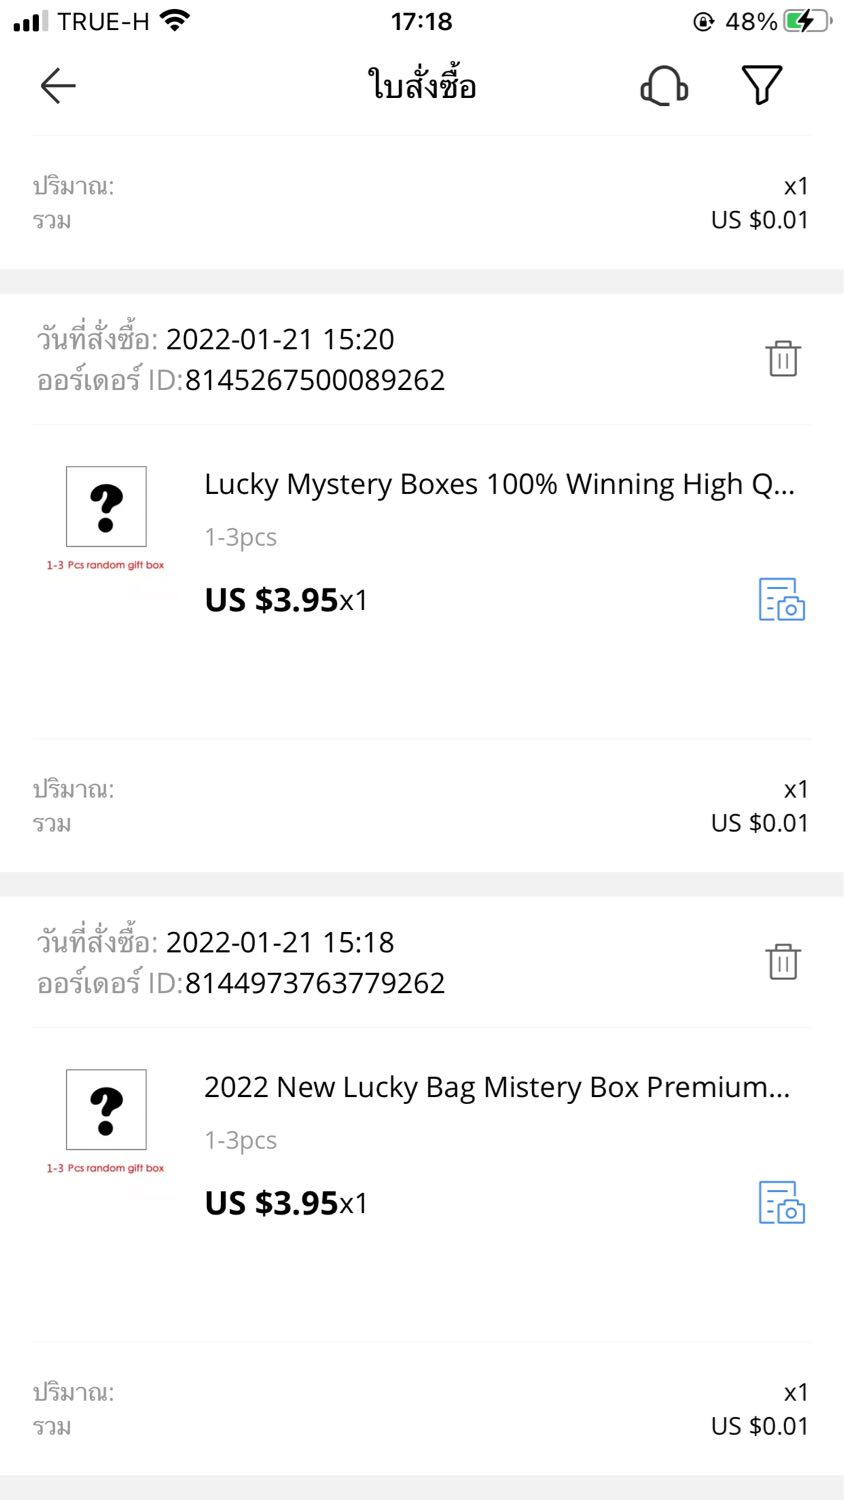Tap the Wi-Fi icon in status bar
The height and width of the screenshot is (1500, 844).
[x=175, y=20]
